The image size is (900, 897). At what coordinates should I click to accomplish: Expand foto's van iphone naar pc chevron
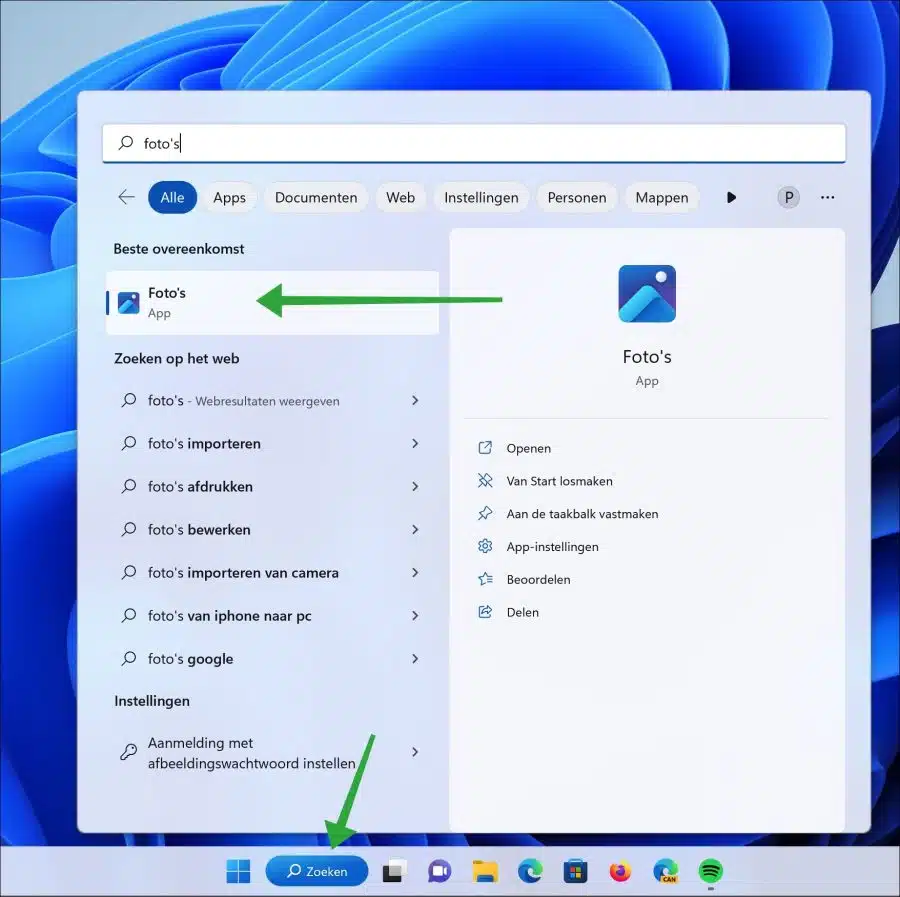coord(416,615)
